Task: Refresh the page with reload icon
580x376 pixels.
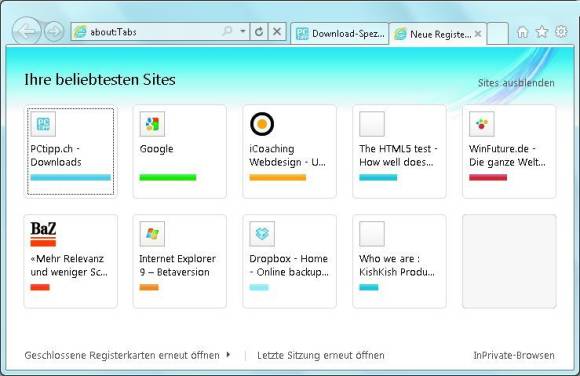Action: pyautogui.click(x=259, y=32)
